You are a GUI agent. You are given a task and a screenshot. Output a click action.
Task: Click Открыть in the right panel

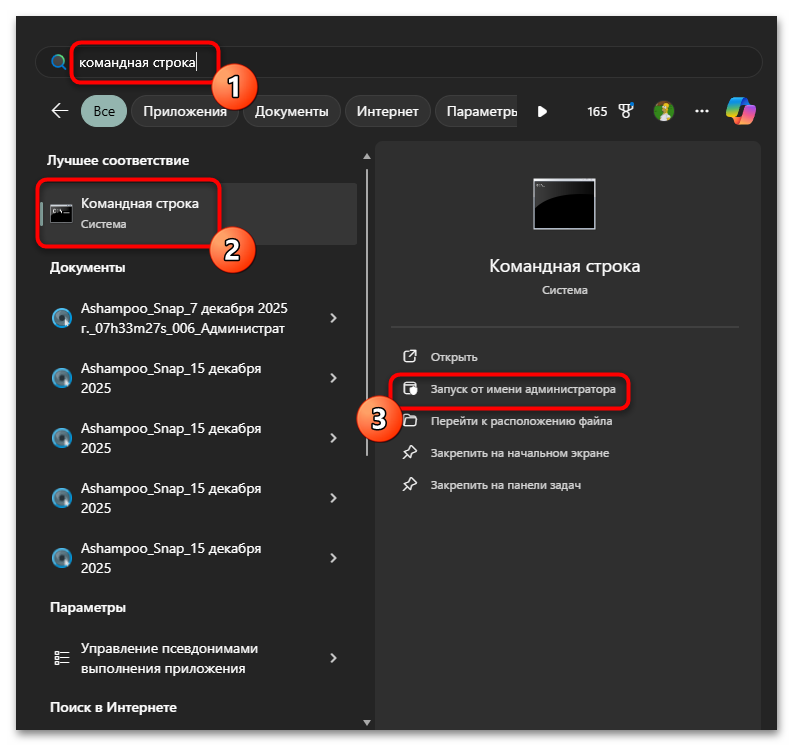(454, 357)
